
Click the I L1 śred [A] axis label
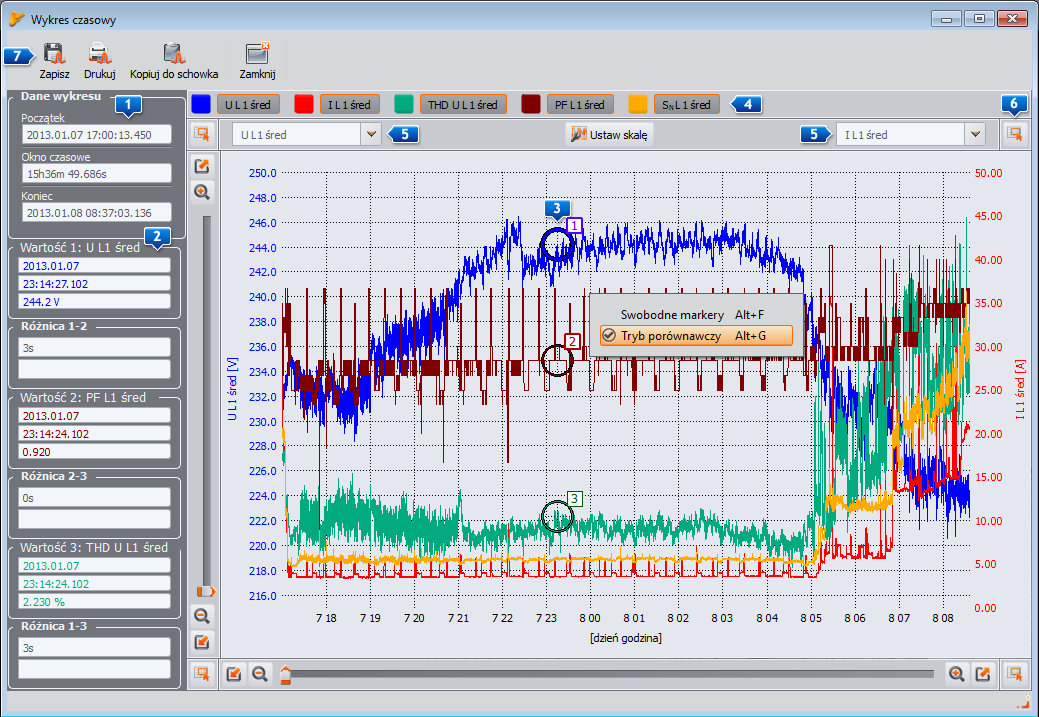coord(1020,389)
